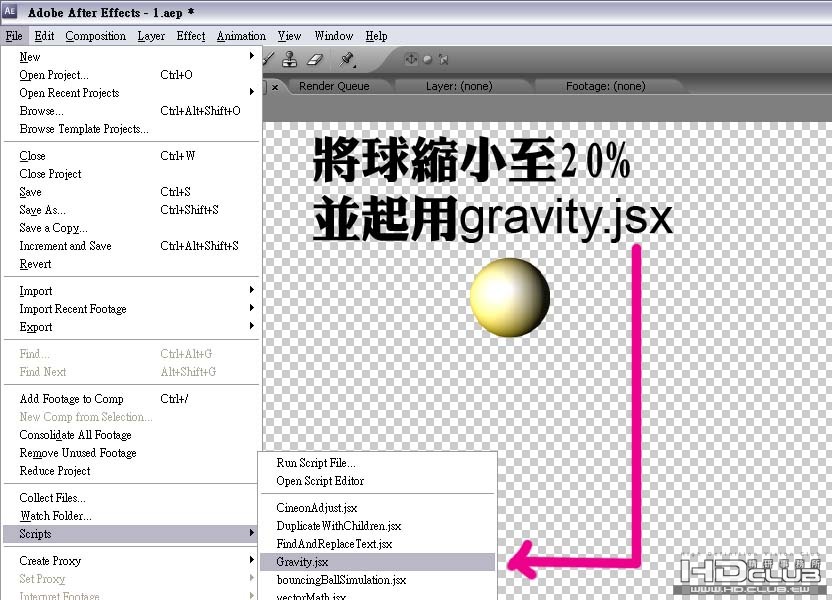The image size is (832, 600).
Task: Select Save As...
Action: pos(131,210)
